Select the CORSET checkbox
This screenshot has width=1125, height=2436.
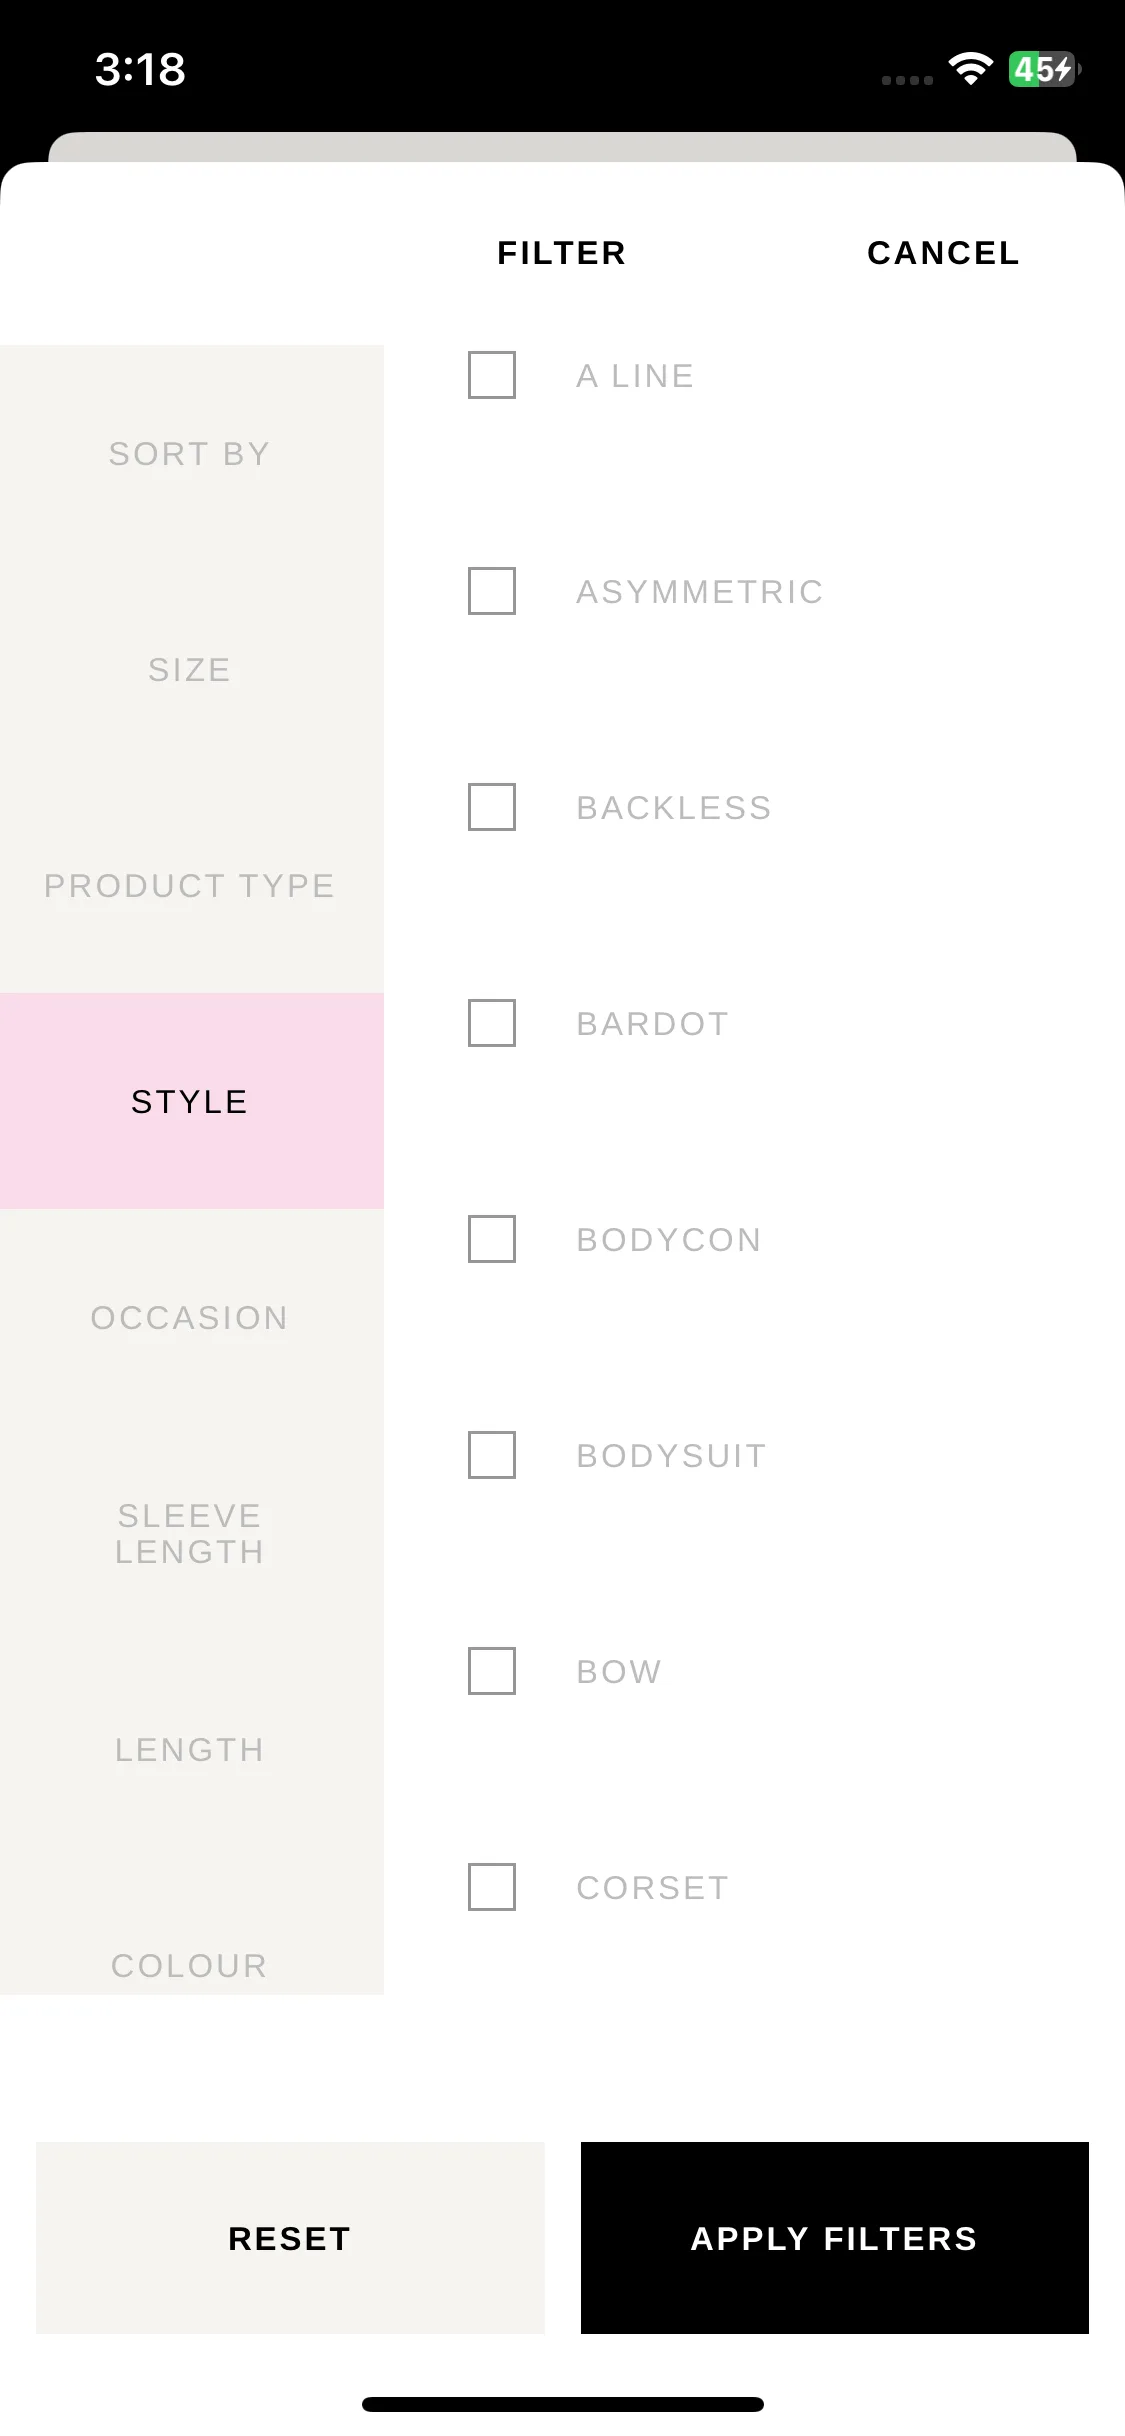492,1887
